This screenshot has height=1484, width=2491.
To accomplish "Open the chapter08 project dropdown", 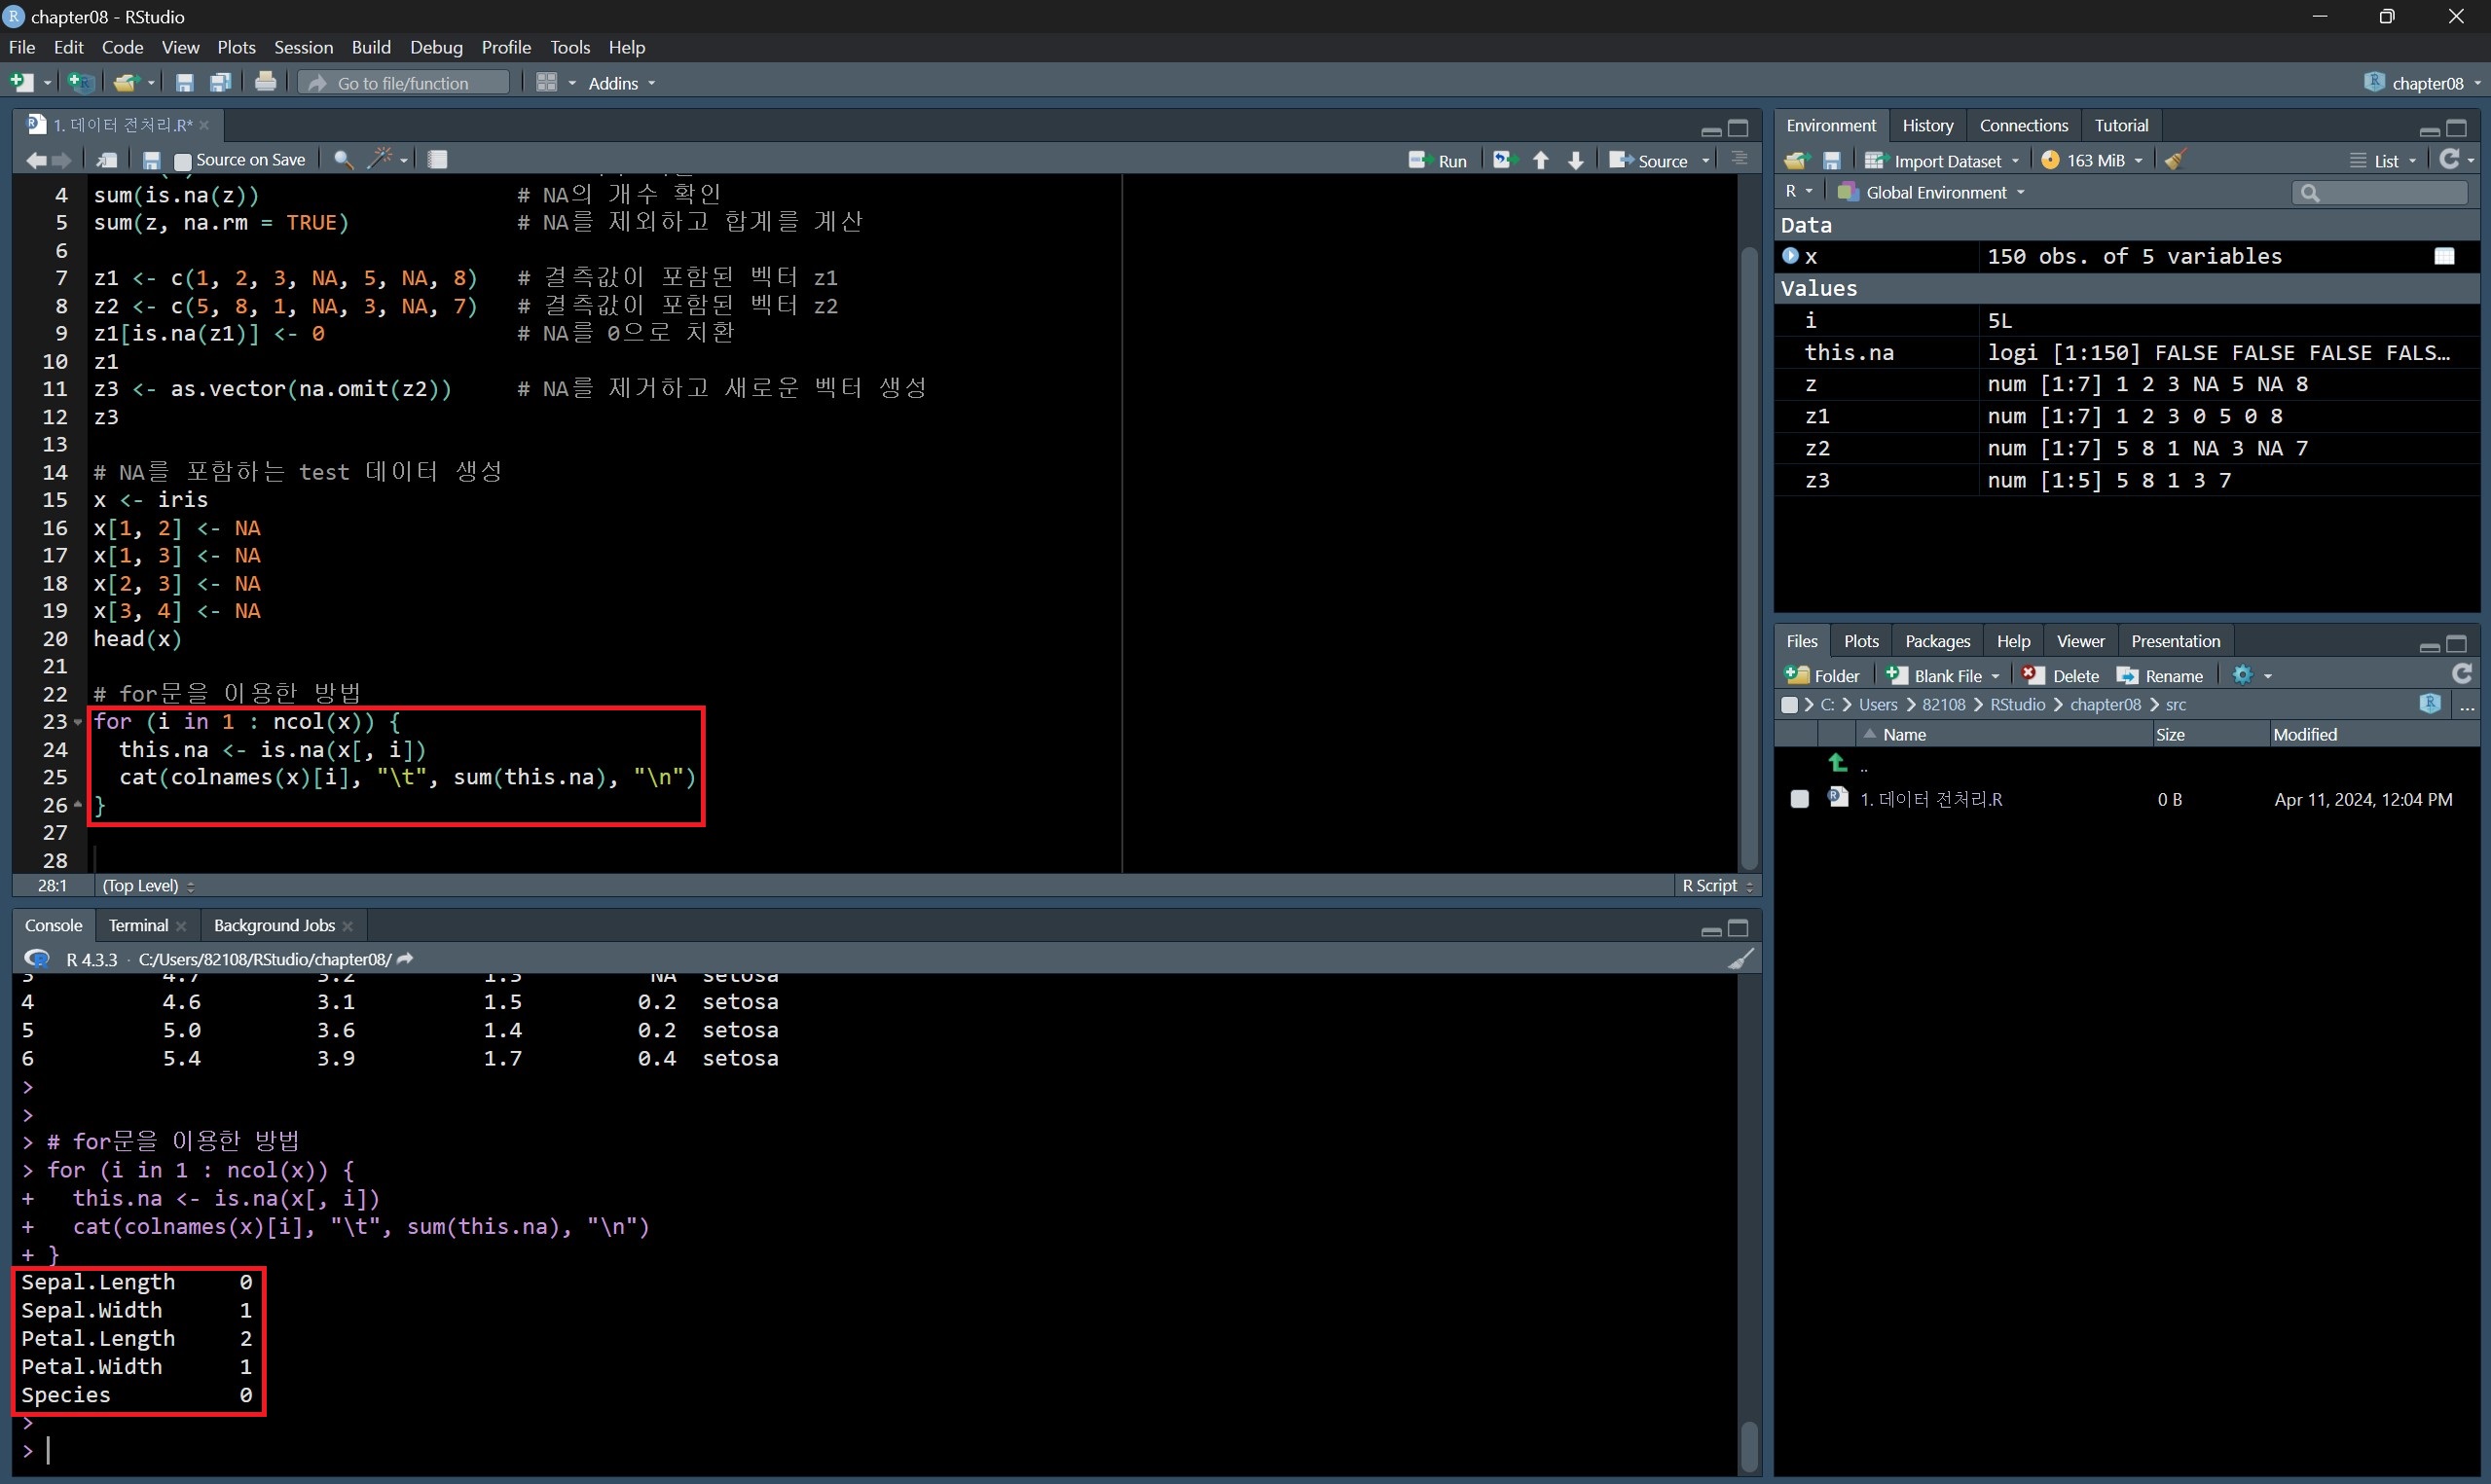I will click(2426, 82).
